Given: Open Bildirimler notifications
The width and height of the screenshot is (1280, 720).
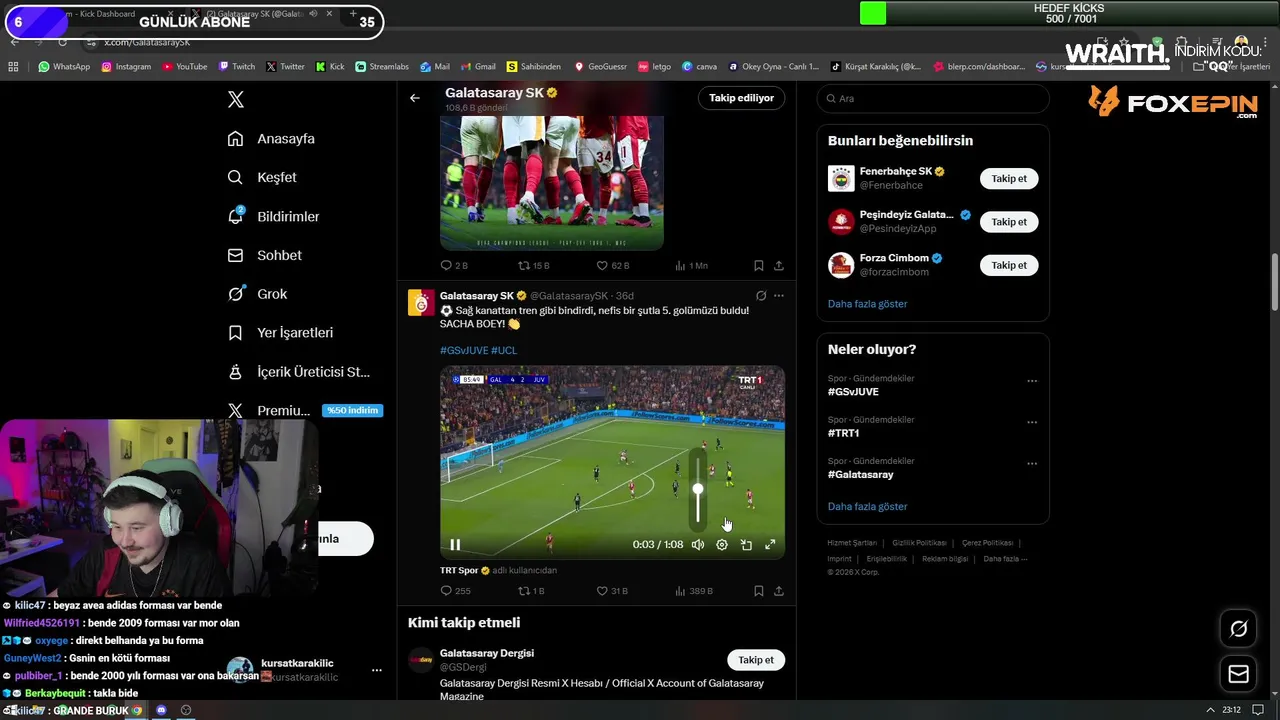Looking at the screenshot, I should (273, 216).
